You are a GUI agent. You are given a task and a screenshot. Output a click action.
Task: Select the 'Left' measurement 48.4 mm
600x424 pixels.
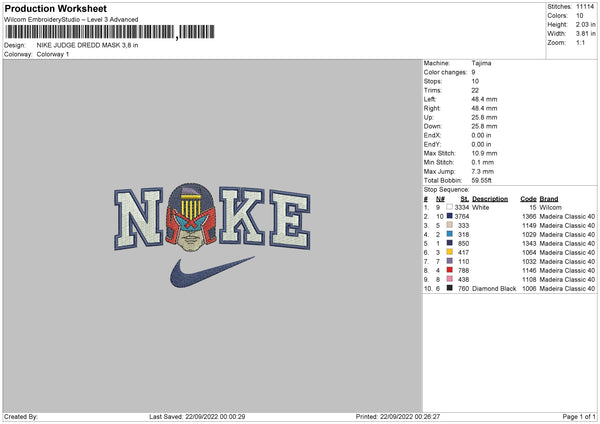tap(484, 99)
